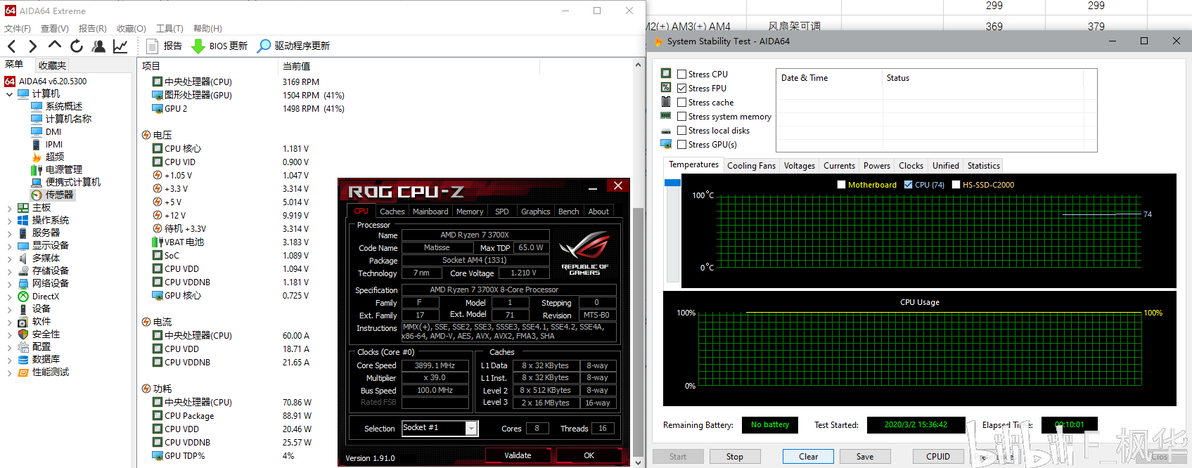This screenshot has width=1192, height=468.
Task: Go back with AIDA64 toolbar back arrow
Action: tap(11, 46)
